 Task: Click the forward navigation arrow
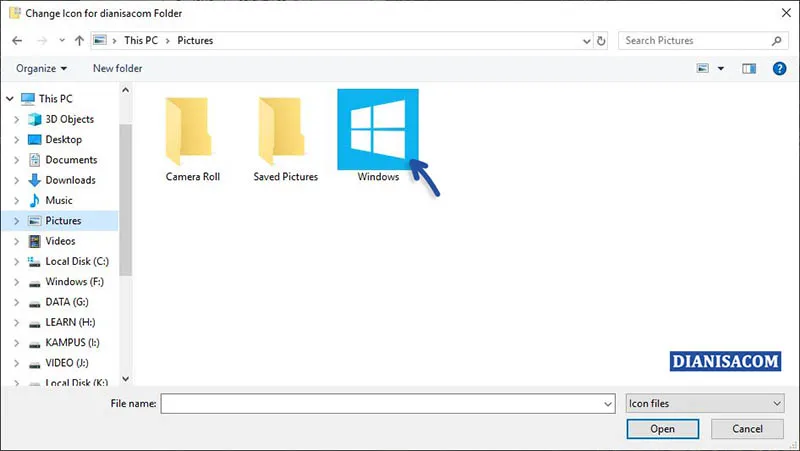point(42,40)
